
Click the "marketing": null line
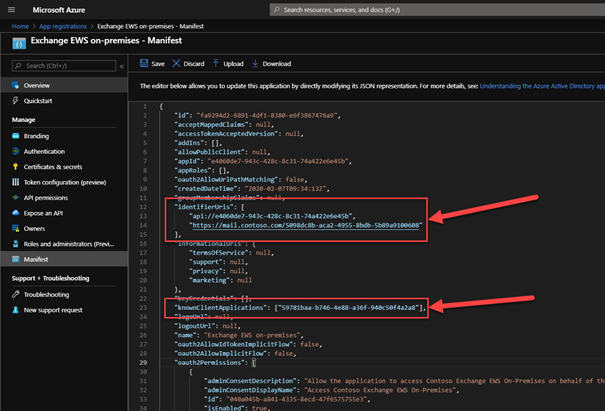click(220, 280)
